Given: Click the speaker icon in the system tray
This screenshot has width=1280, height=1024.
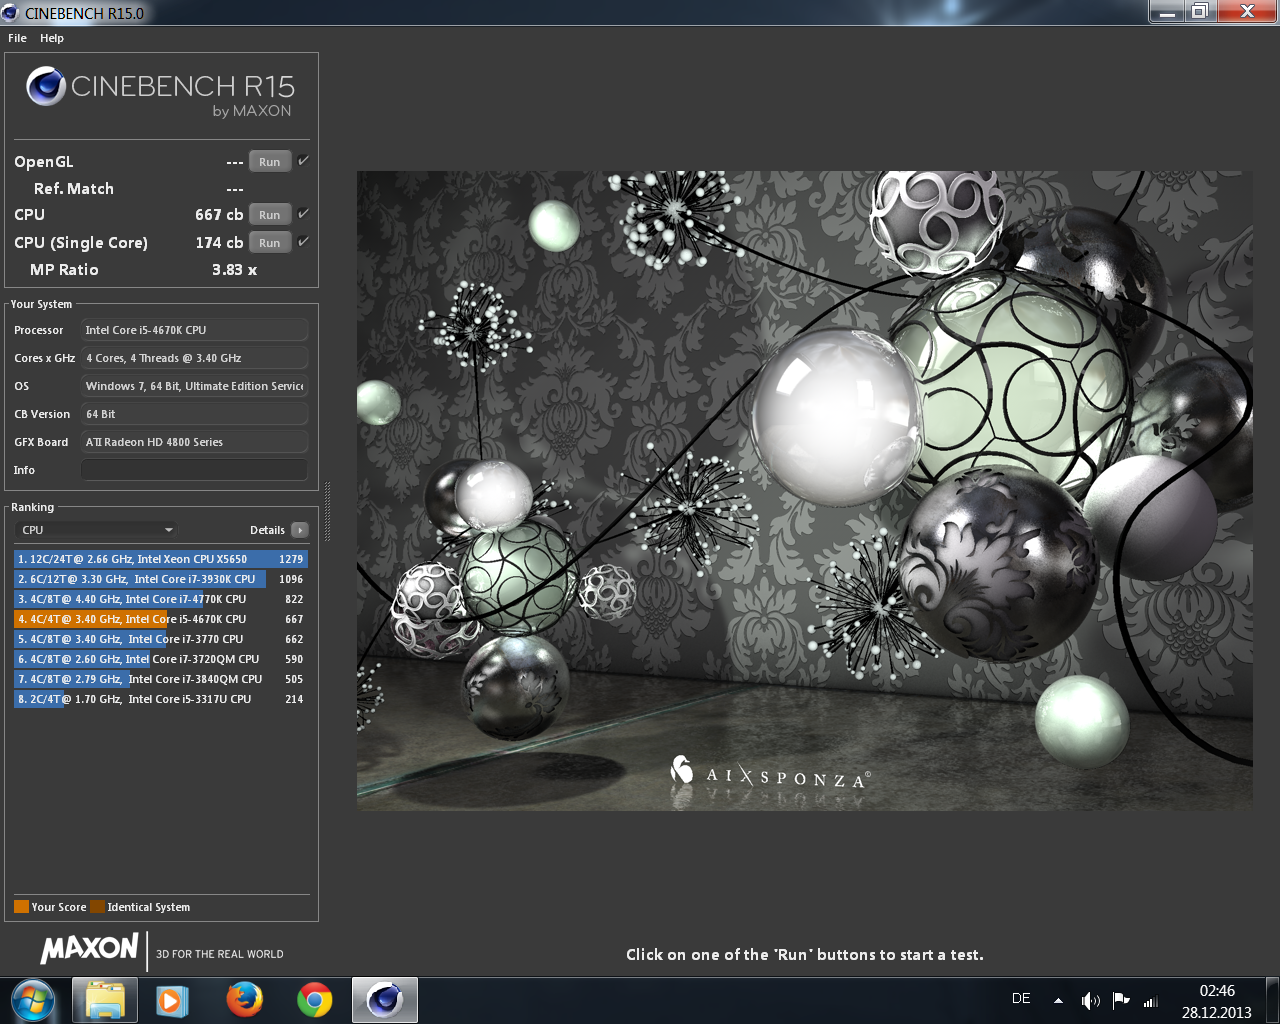Looking at the screenshot, I should (x=1090, y=999).
